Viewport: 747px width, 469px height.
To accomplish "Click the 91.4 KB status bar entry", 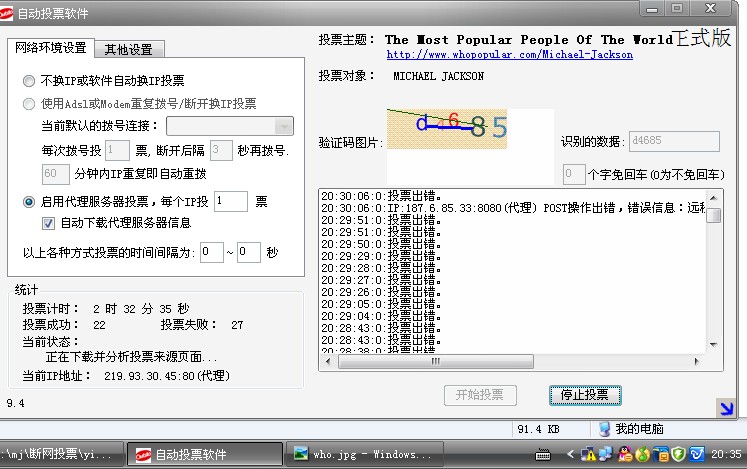I will pos(538,429).
